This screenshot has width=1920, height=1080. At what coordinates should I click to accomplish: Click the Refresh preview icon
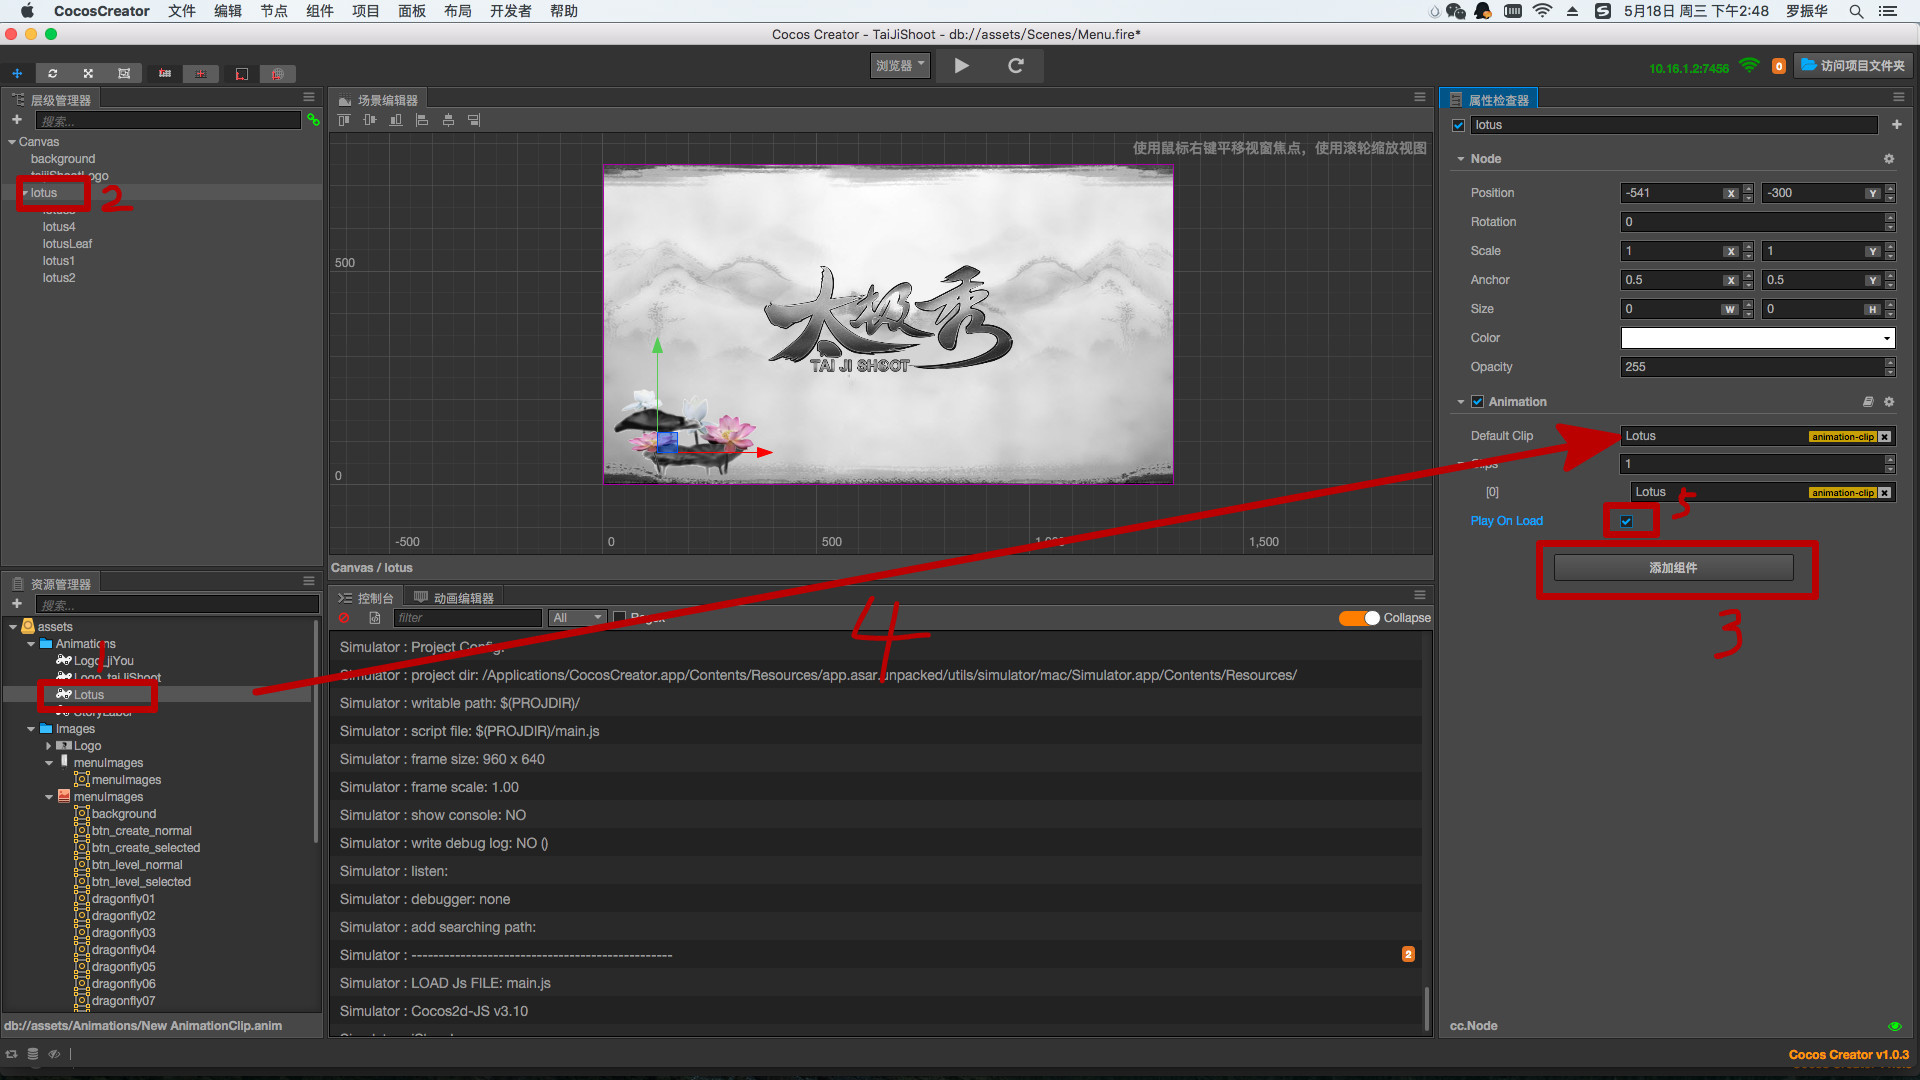pos(1015,66)
